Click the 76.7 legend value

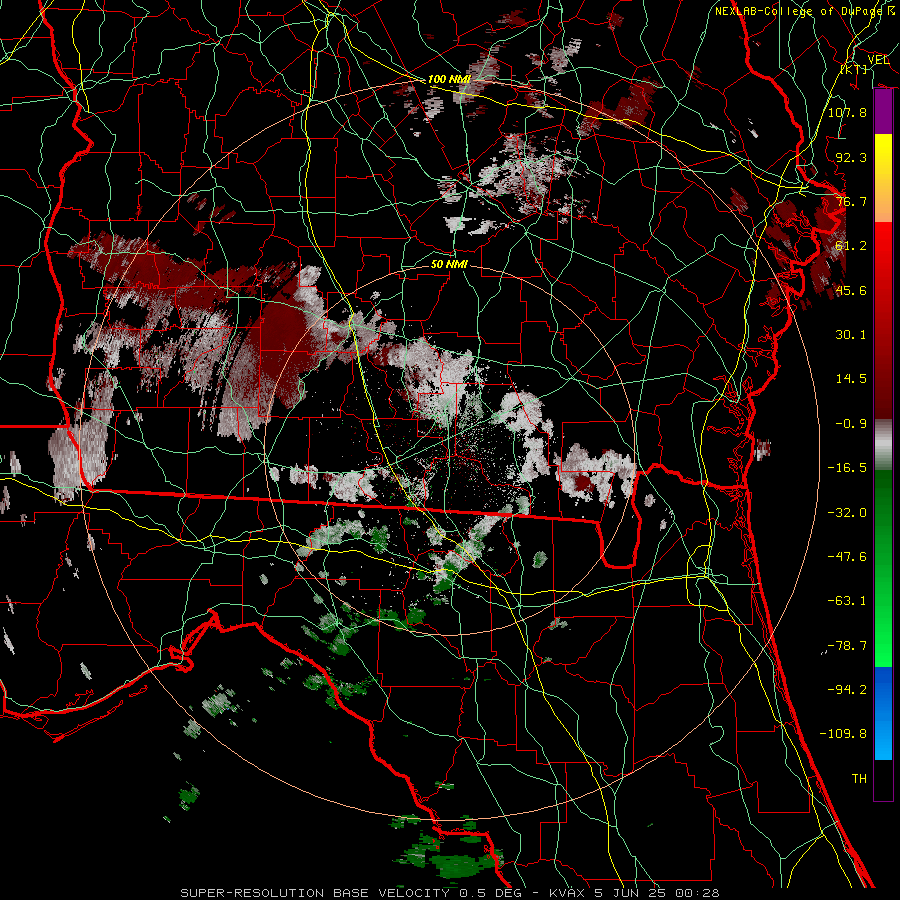(x=851, y=201)
